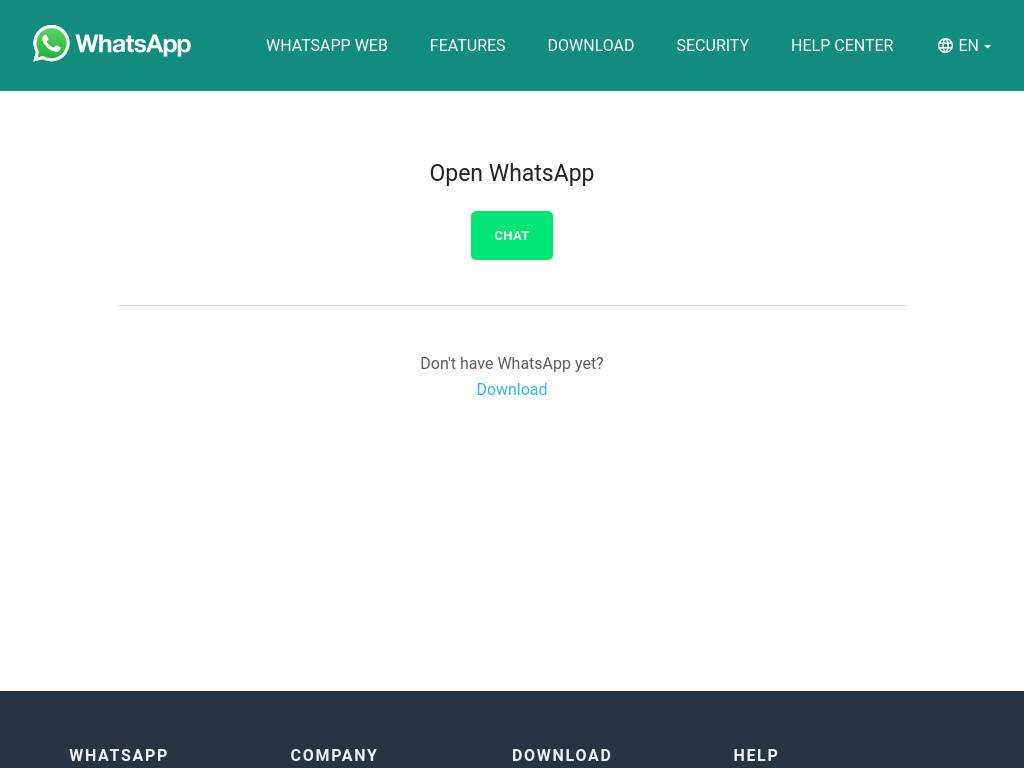Image resolution: width=1024 pixels, height=768 pixels.
Task: Follow the blue Download link
Action: [x=512, y=389]
